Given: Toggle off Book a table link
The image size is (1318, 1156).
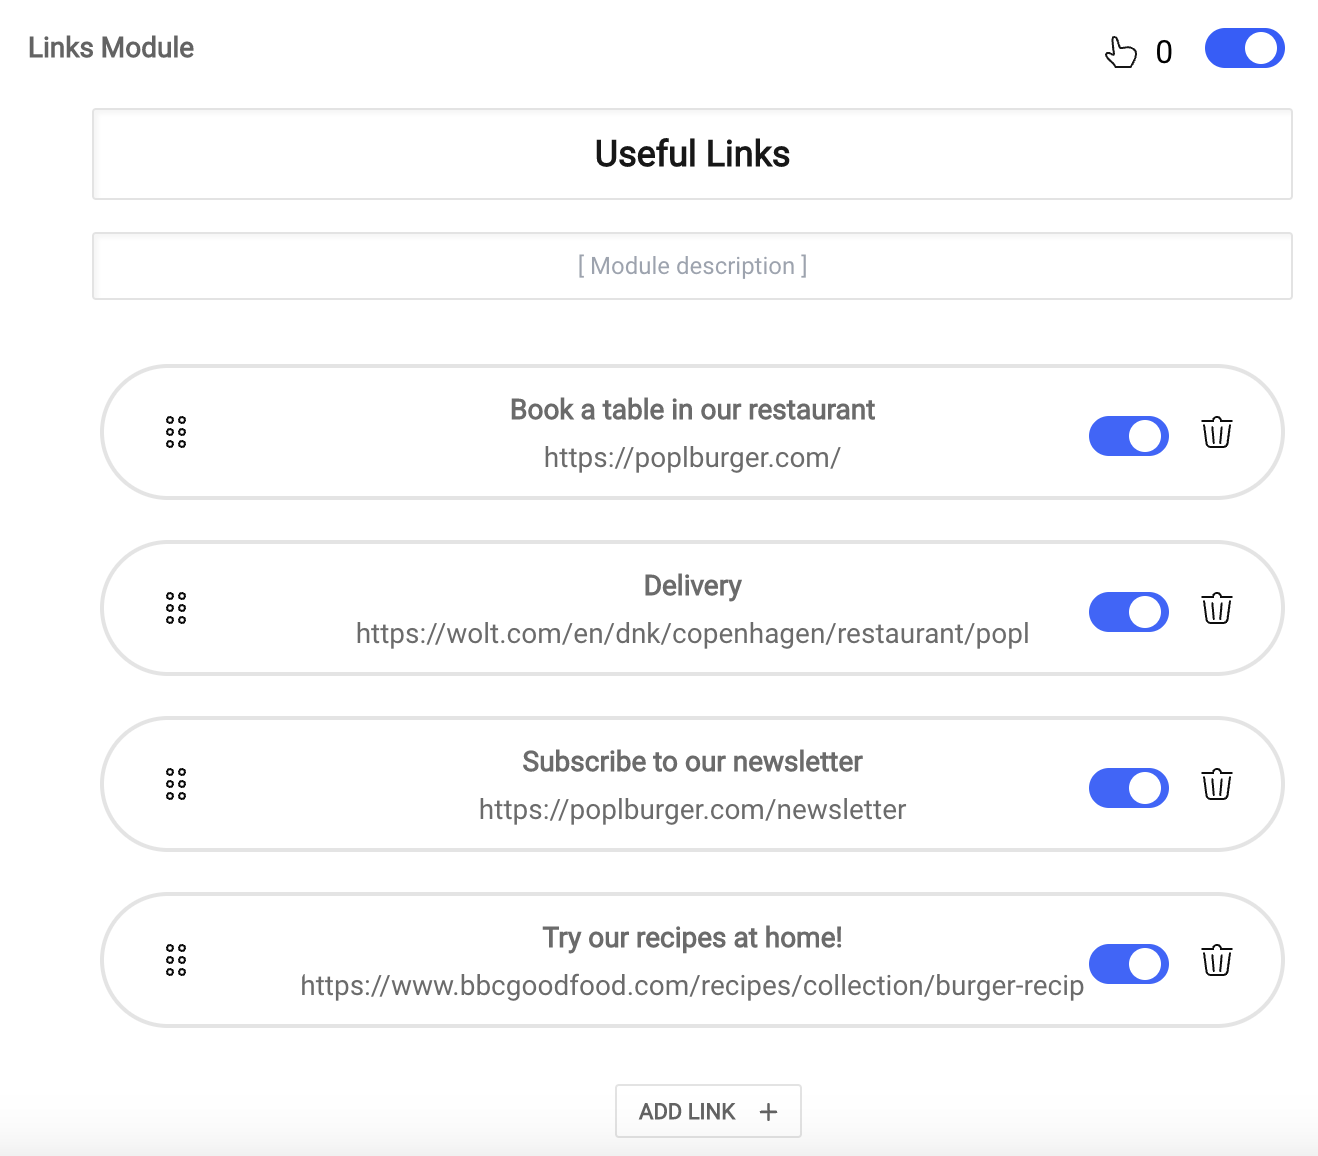Looking at the screenshot, I should click(x=1128, y=436).
